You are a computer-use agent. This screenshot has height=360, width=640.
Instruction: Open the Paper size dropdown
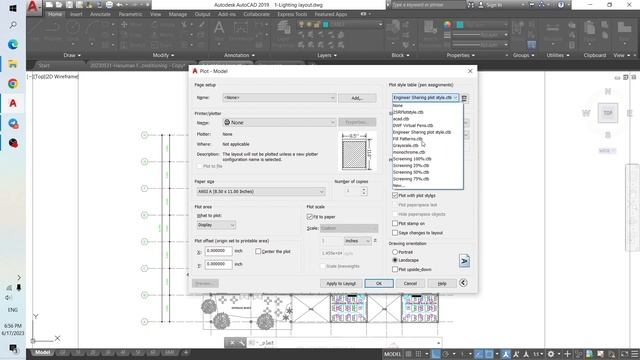pos(321,191)
